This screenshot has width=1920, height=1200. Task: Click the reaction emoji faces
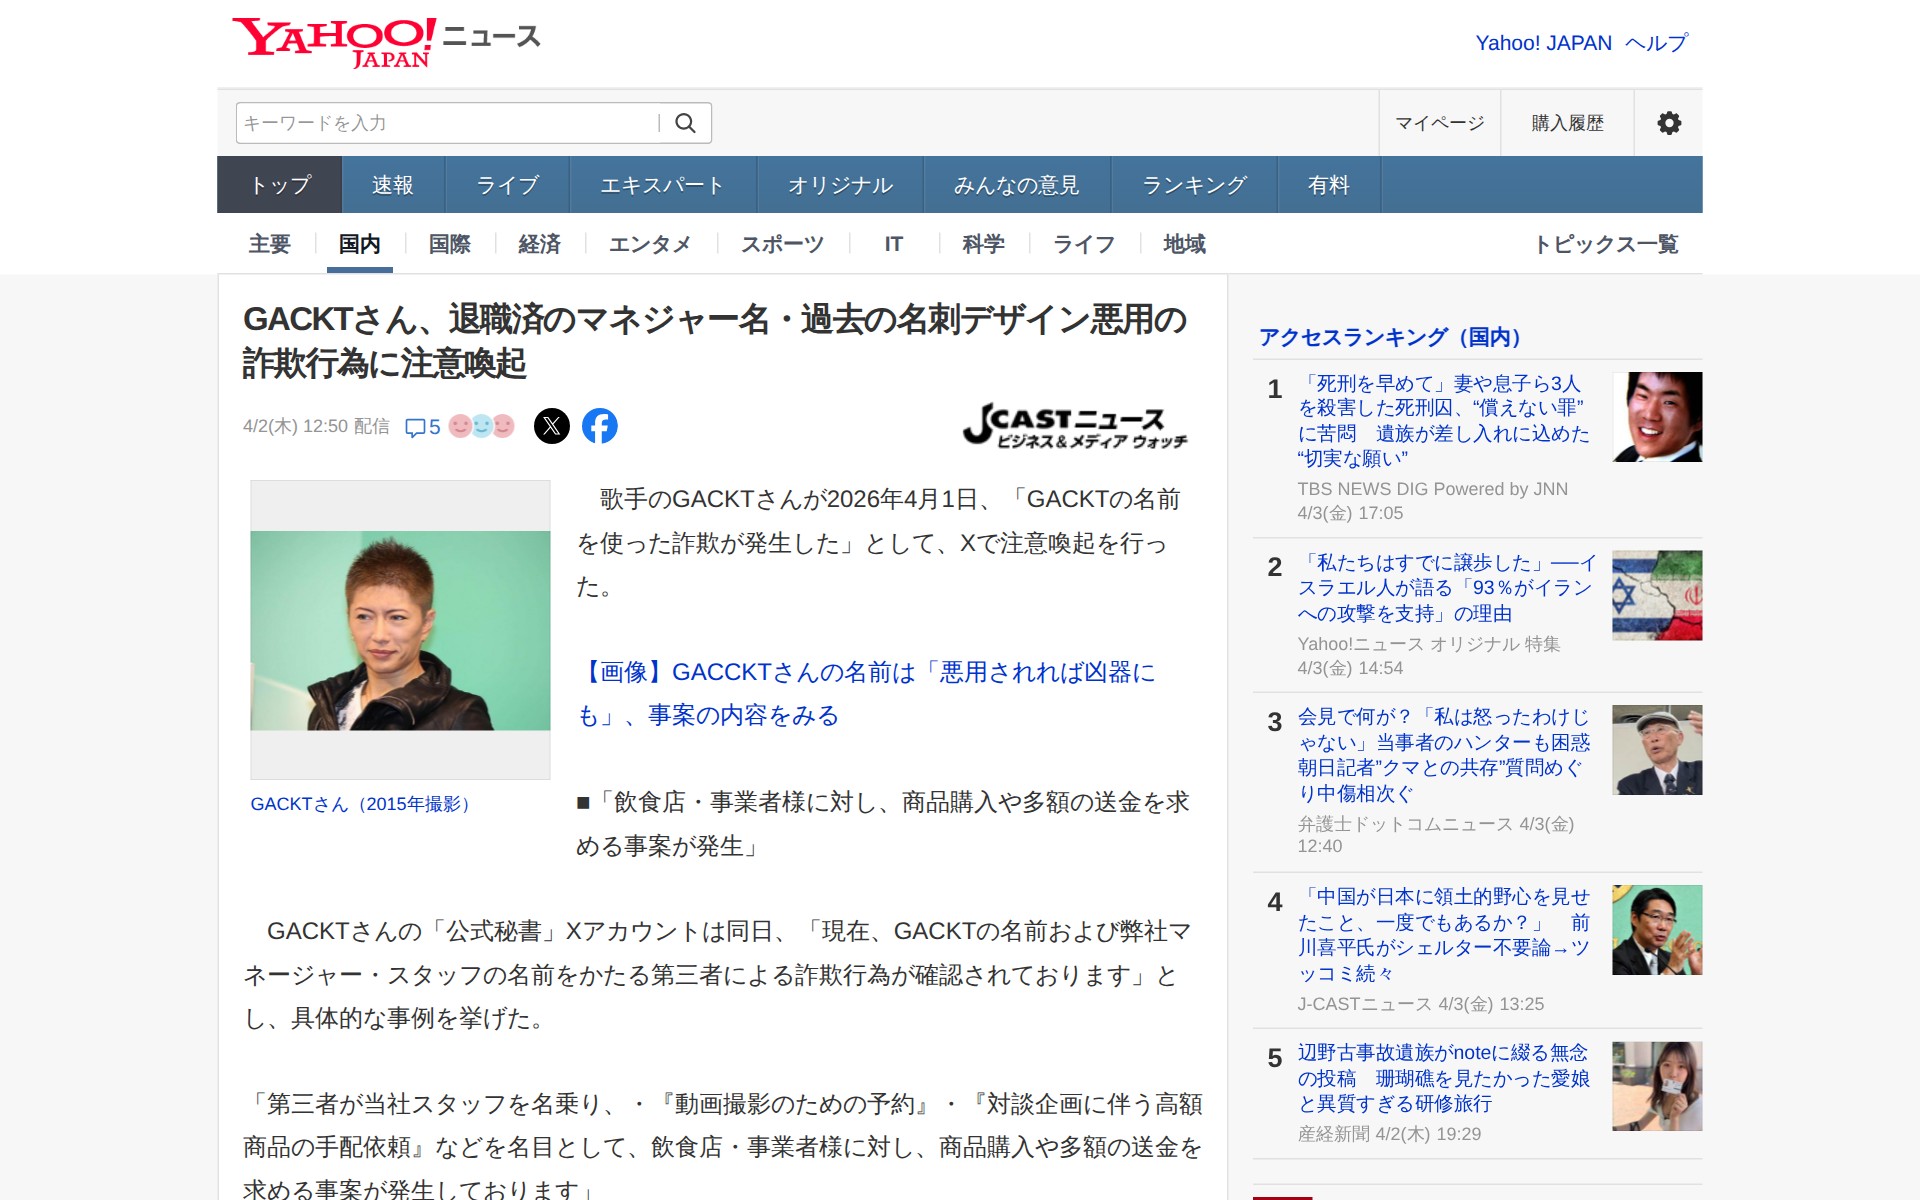(x=481, y=426)
